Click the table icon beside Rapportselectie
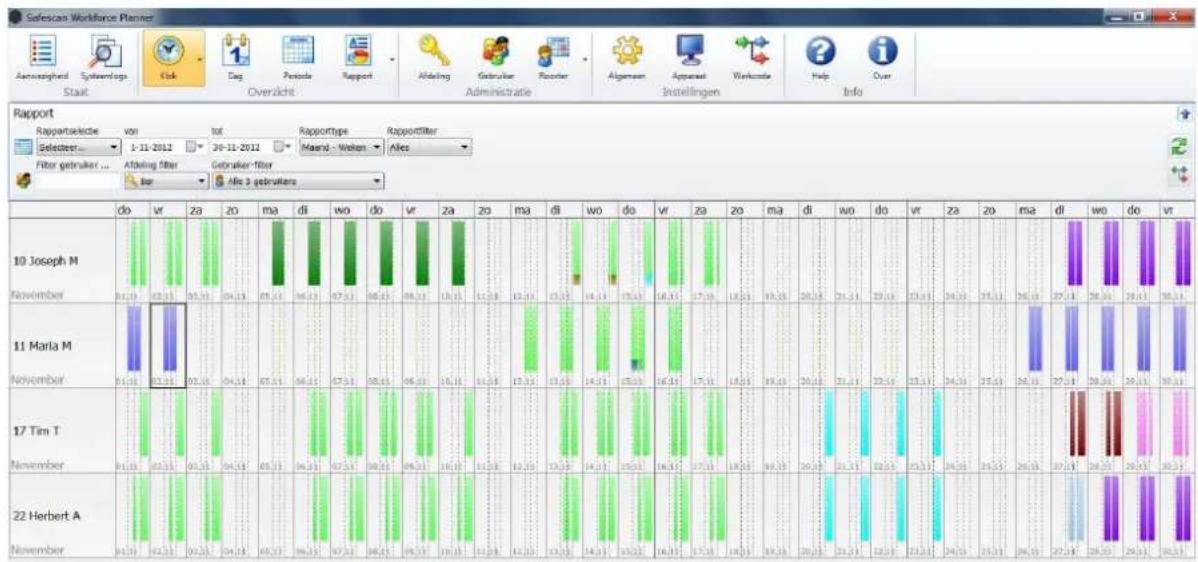This screenshot has width=1198, height=562. pyautogui.click(x=24, y=147)
